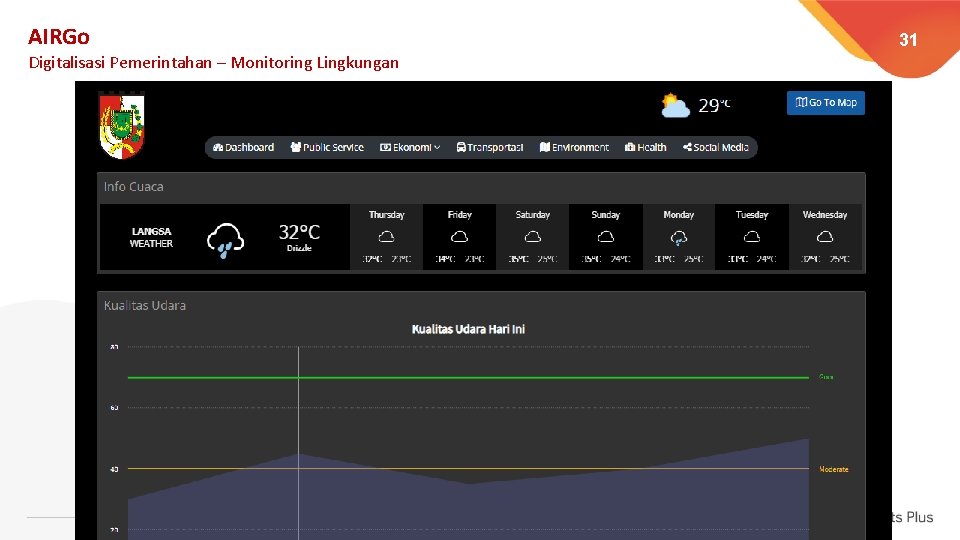Click Sunday's cloud forecast icon
This screenshot has width=960, height=540.
(606, 237)
